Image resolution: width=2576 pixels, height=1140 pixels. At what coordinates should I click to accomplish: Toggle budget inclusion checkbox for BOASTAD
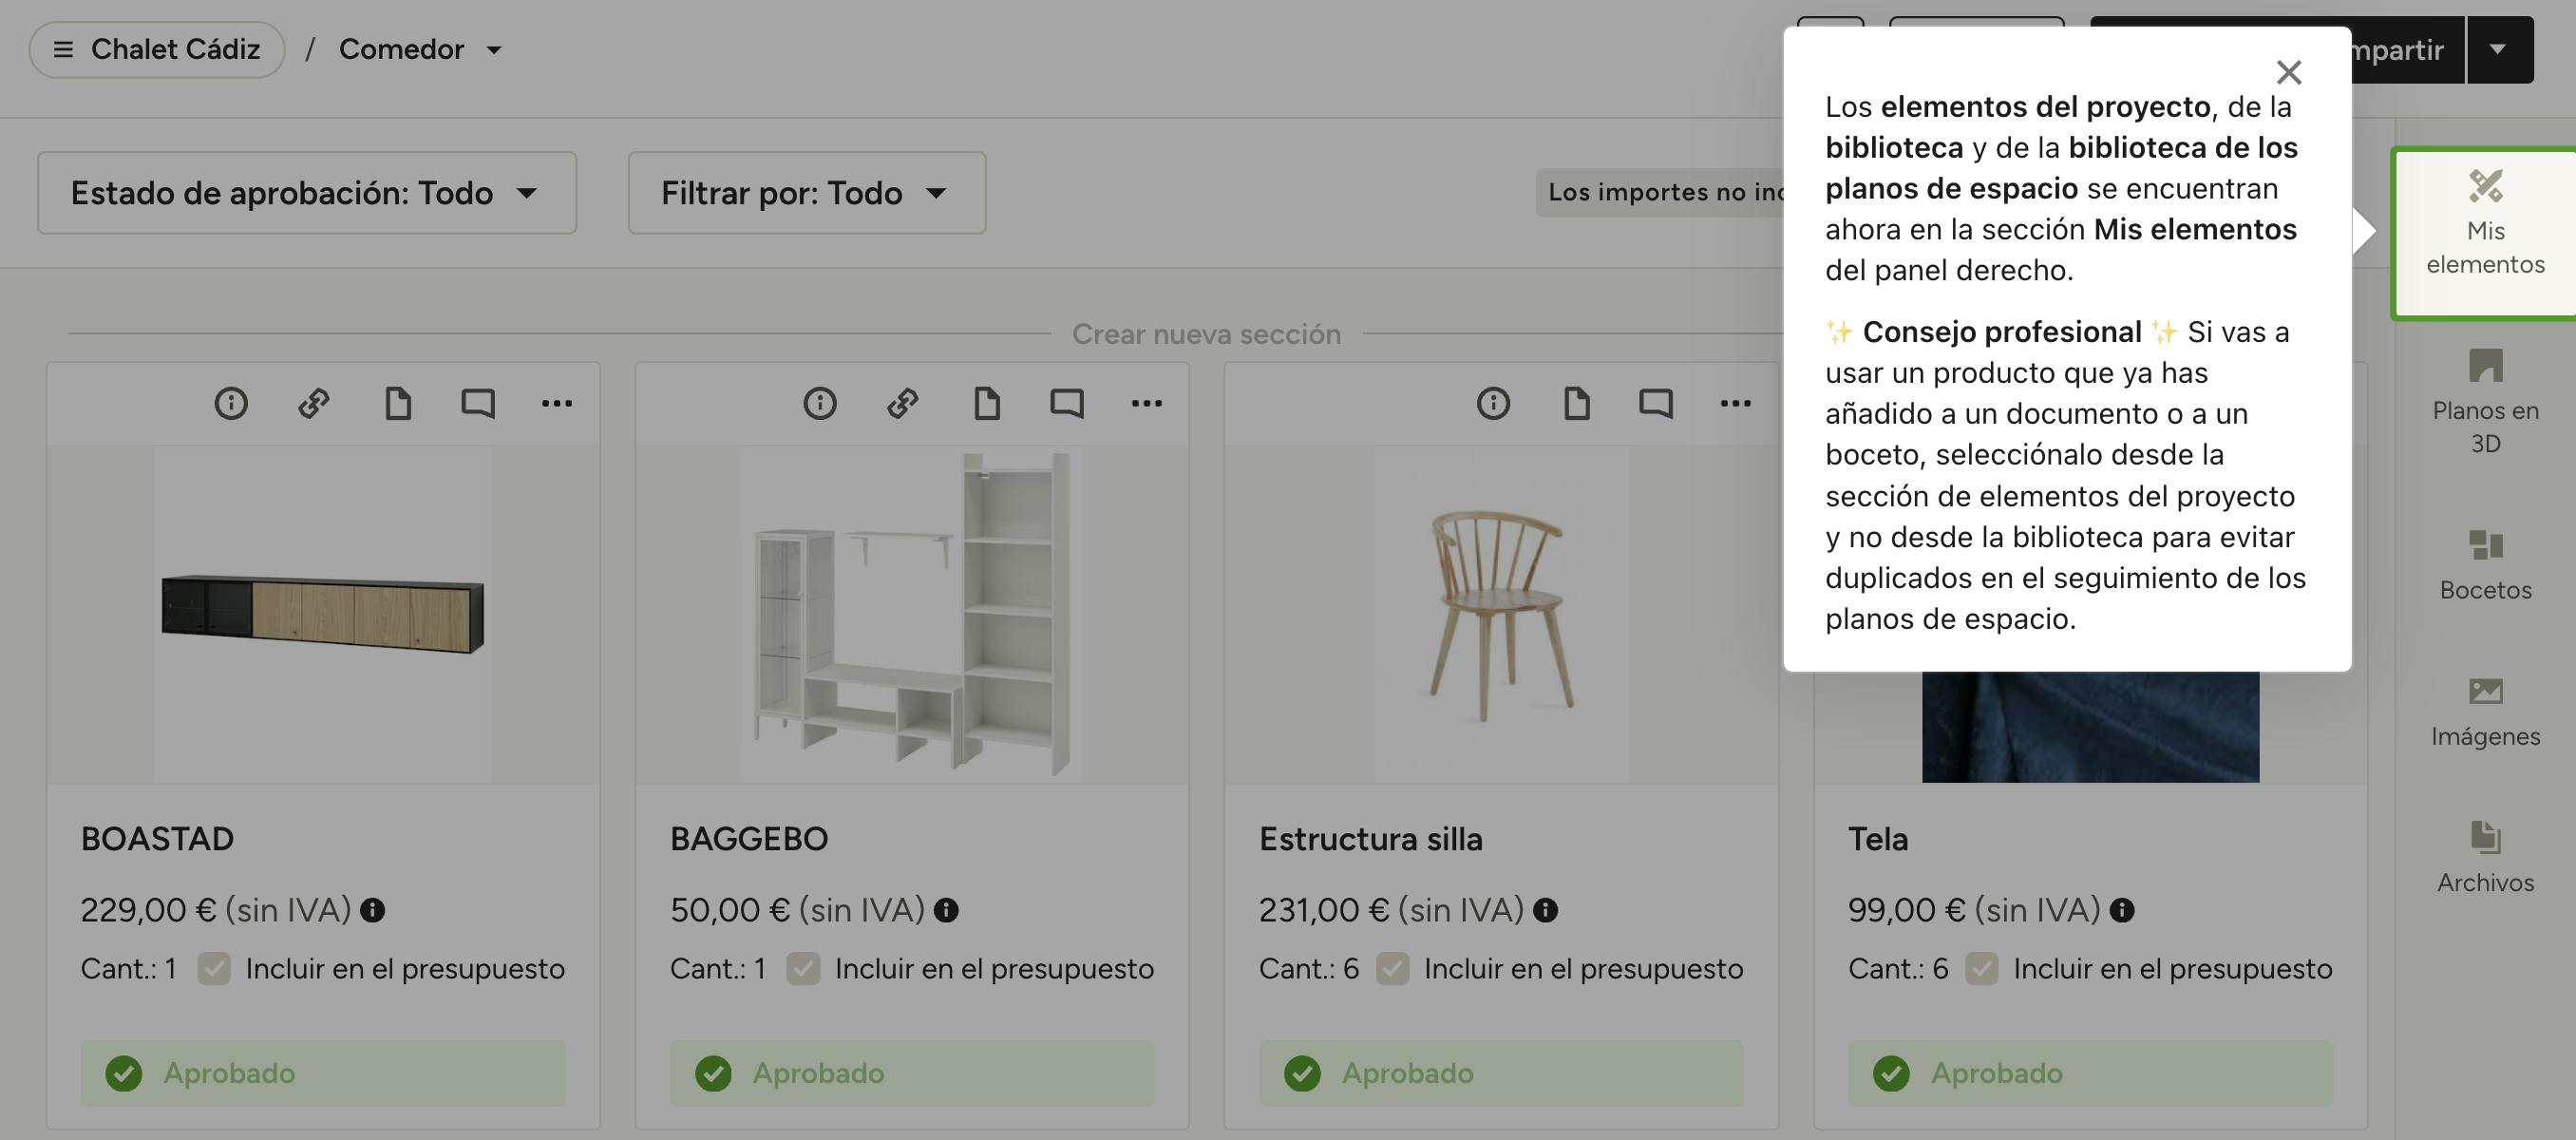(214, 968)
